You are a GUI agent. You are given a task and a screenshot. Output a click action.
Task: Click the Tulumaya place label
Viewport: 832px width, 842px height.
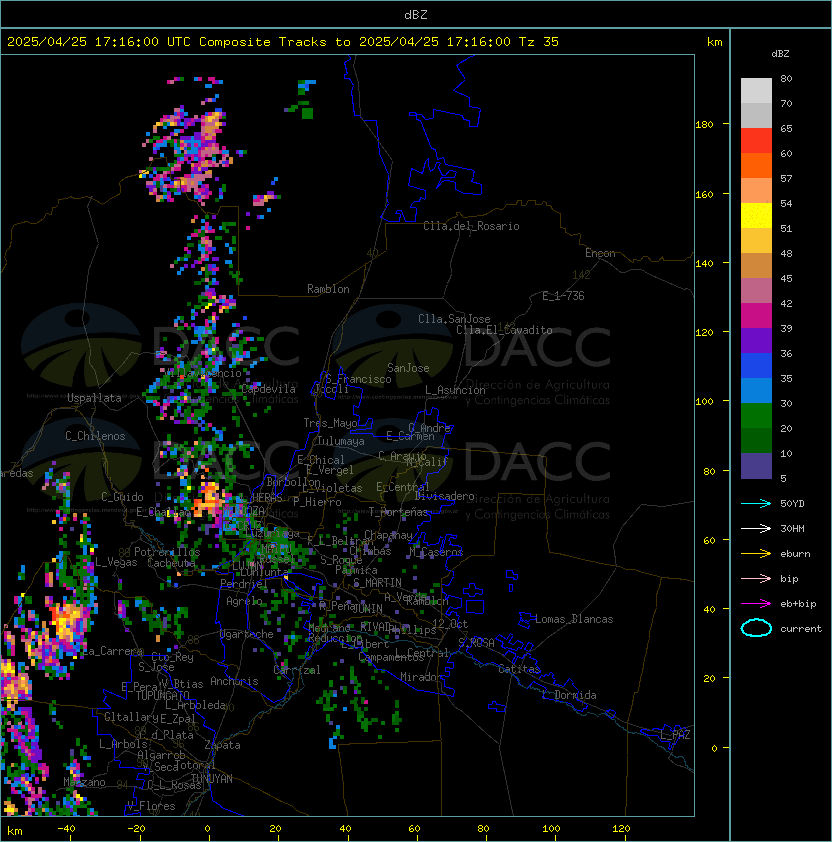(341, 441)
